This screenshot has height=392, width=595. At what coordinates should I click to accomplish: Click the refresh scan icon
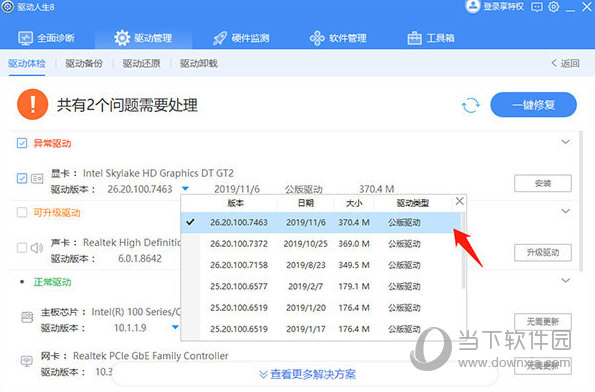[x=471, y=105]
